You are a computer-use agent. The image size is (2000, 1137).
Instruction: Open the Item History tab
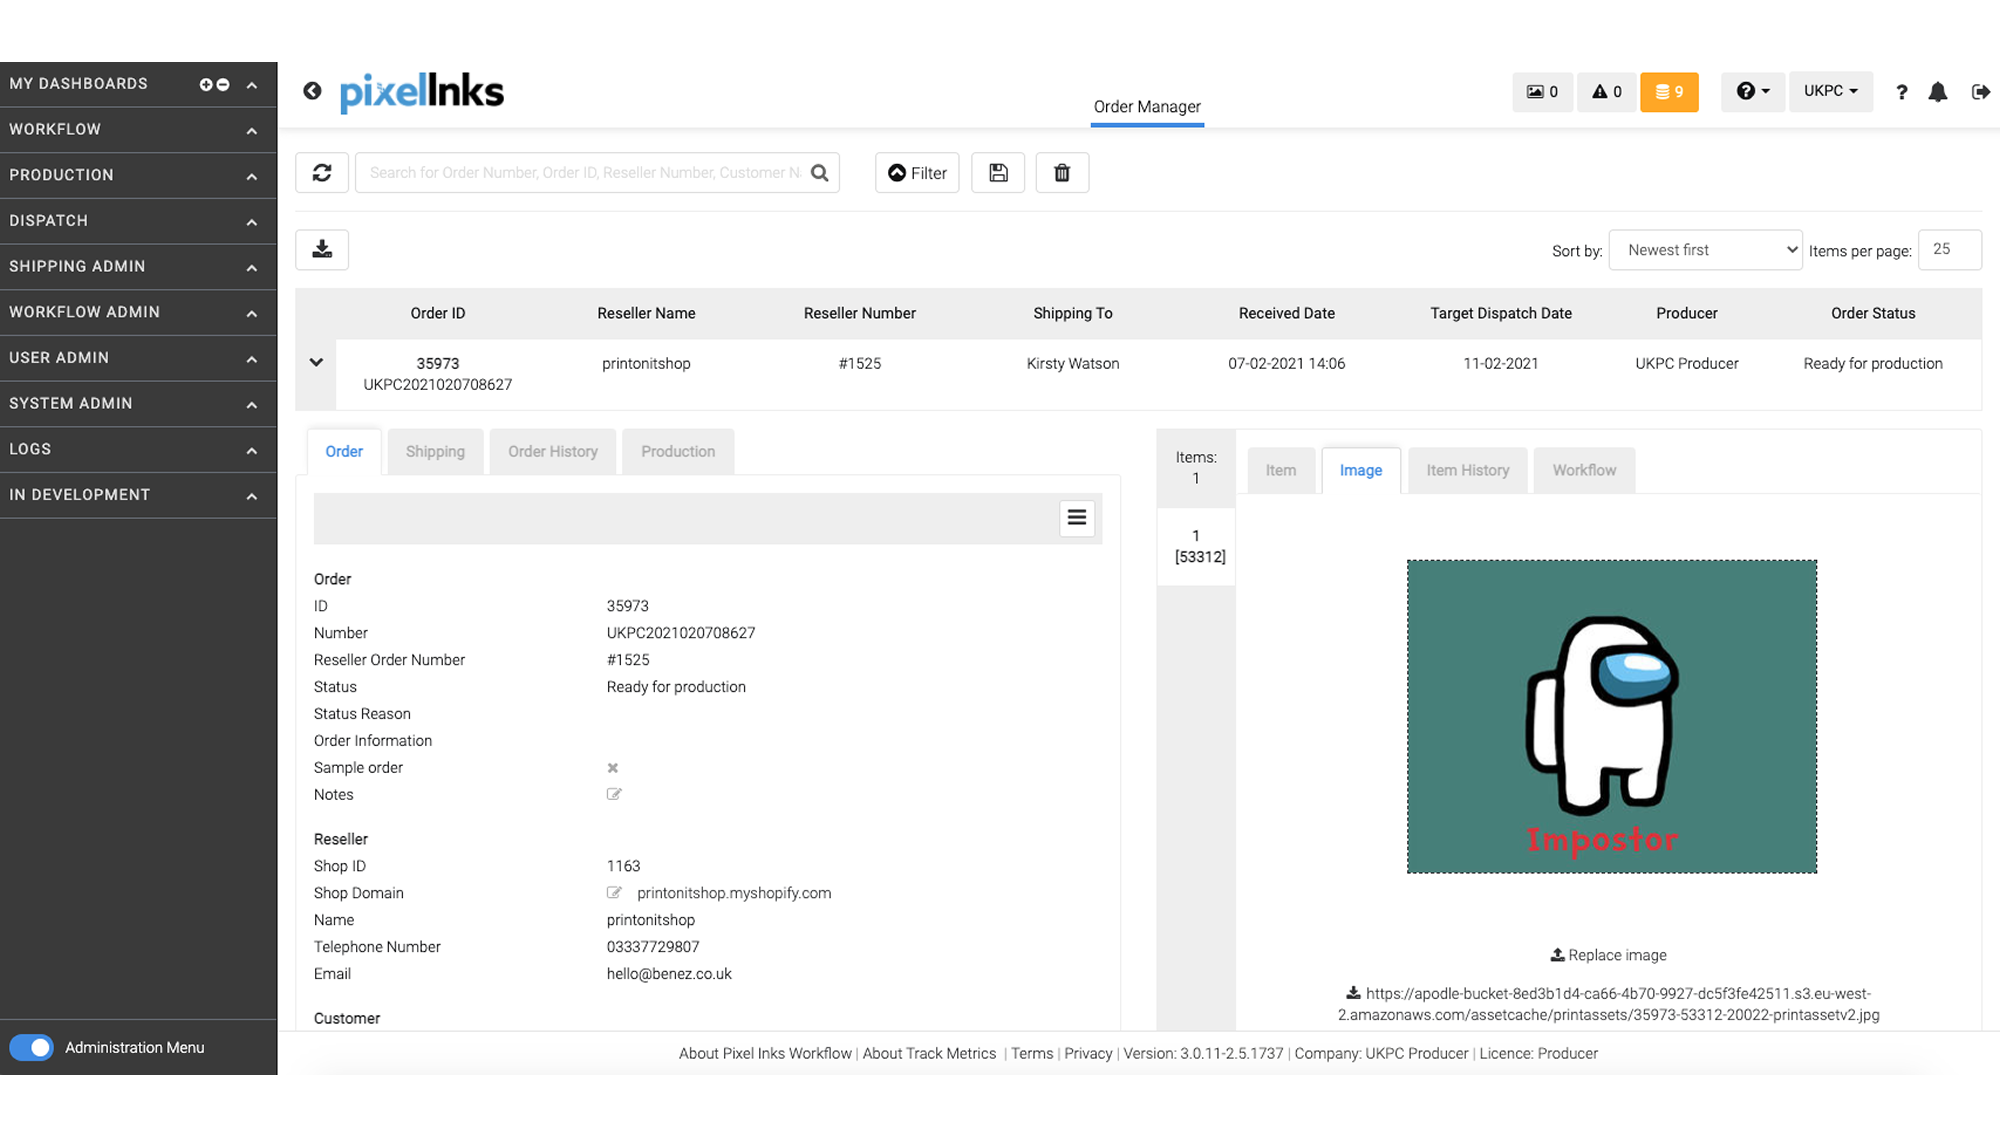point(1467,470)
